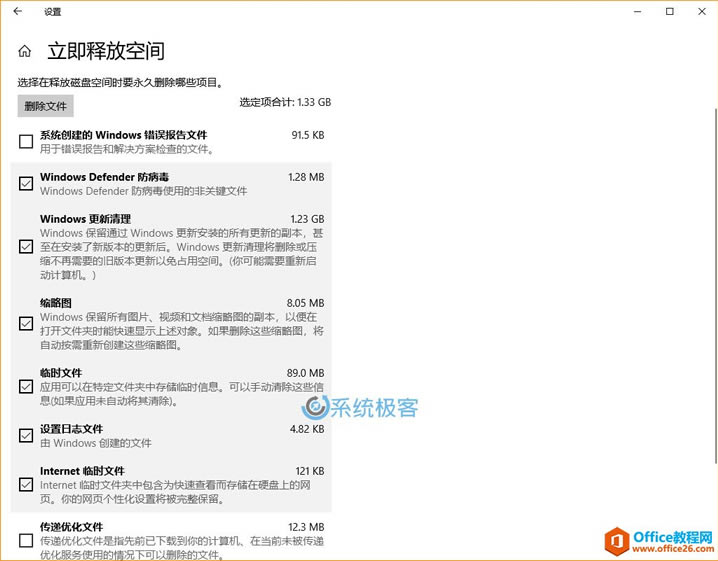Click the 1.23 GB size value

(x=307, y=219)
